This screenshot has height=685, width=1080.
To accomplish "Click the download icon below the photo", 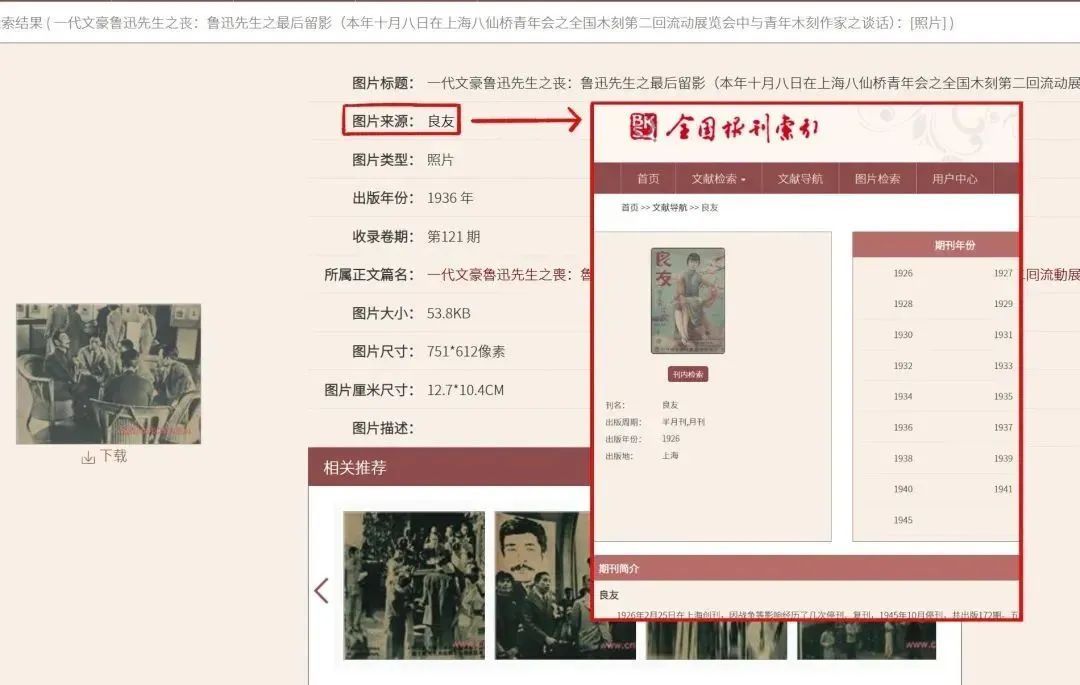I will point(88,457).
